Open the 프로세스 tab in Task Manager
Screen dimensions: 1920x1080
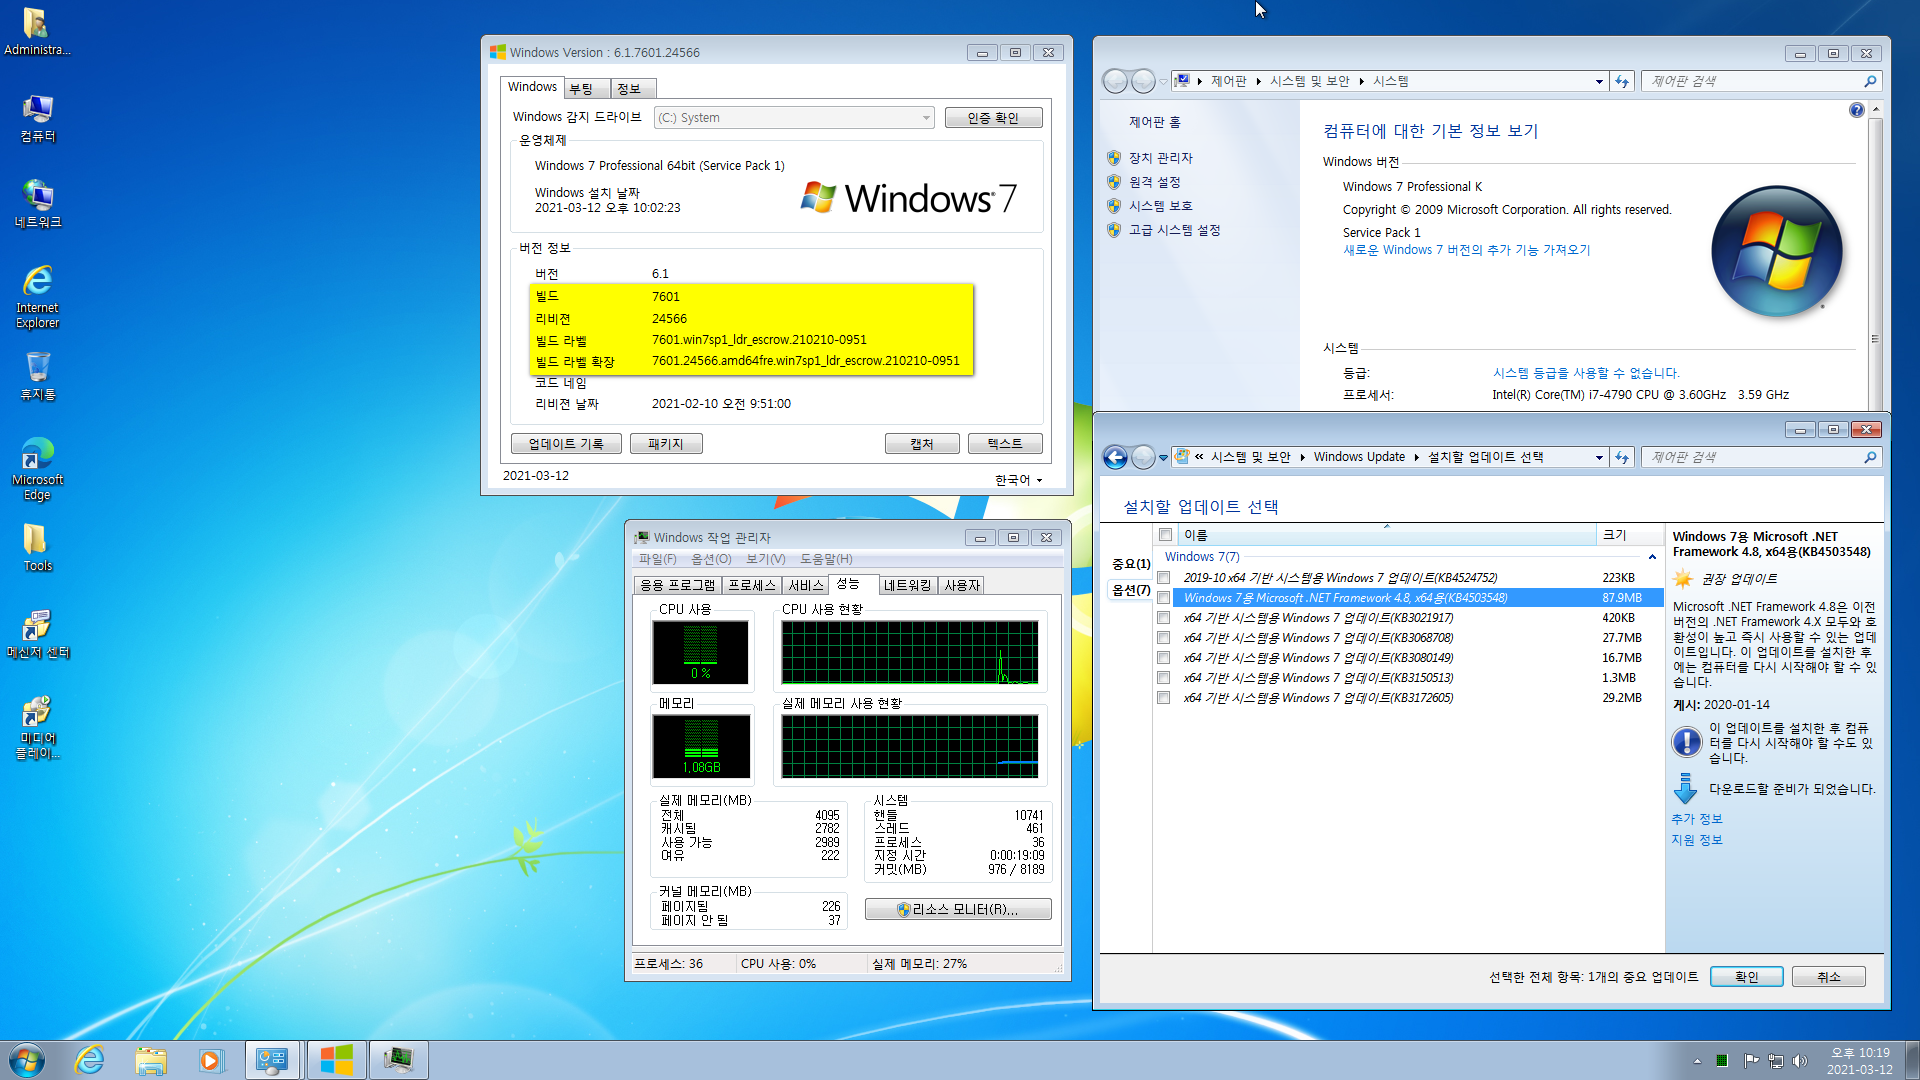tap(752, 585)
